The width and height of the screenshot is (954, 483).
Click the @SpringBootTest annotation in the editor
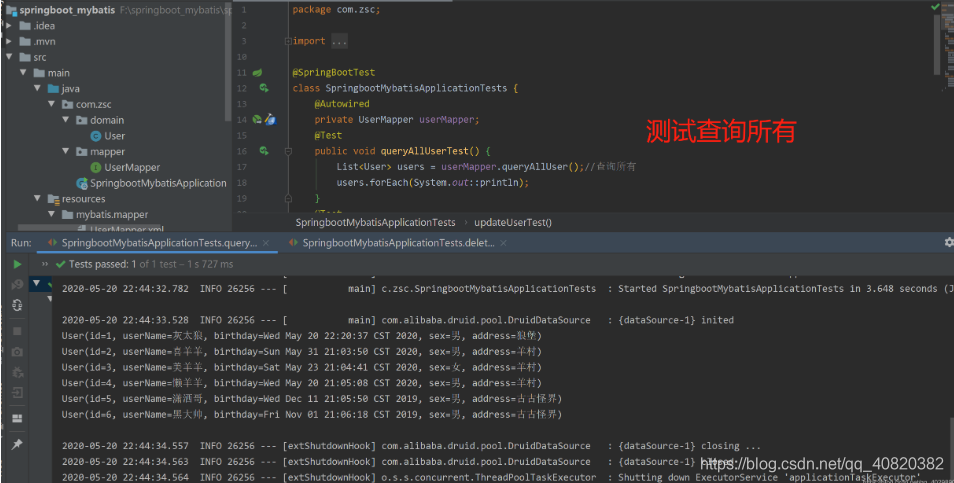click(333, 72)
